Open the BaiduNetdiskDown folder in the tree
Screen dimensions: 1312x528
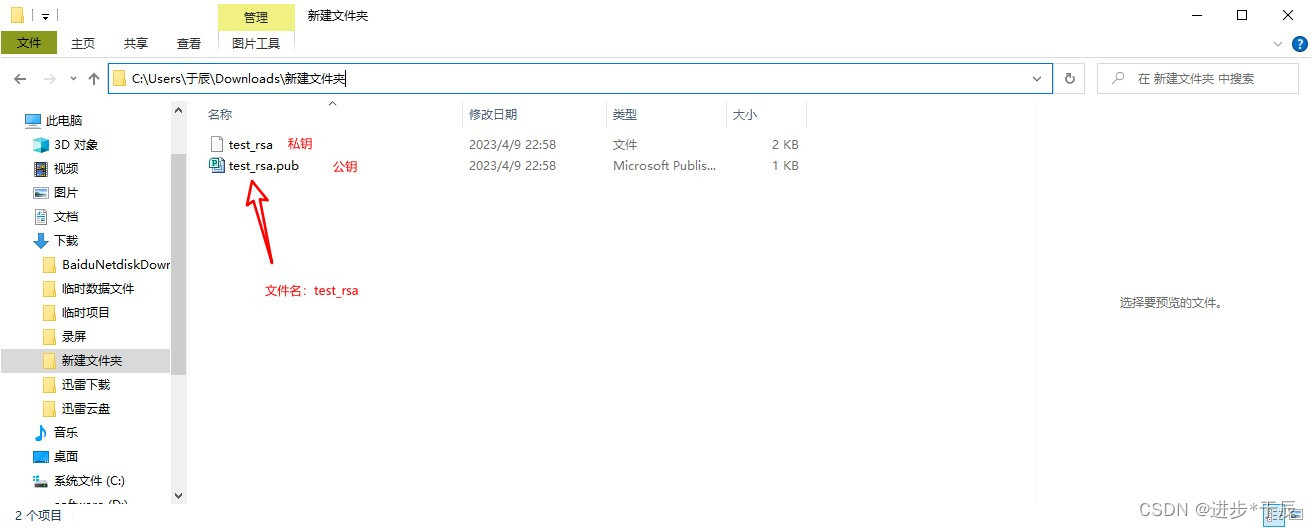116,265
